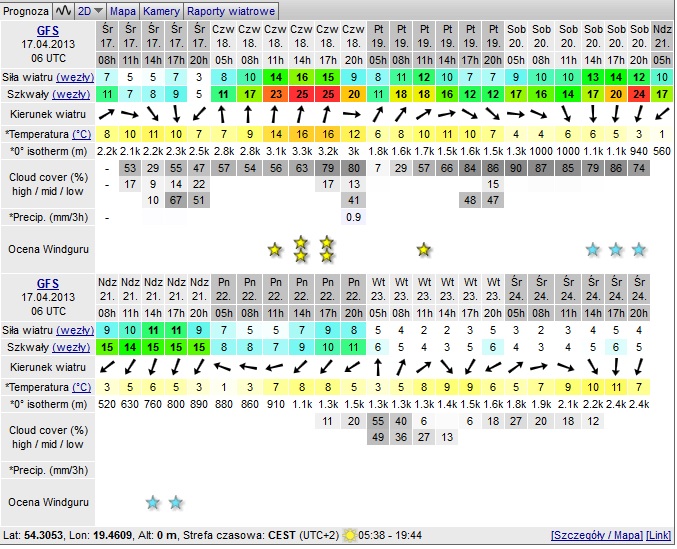Click the wezły link beside lower Szkwały
The image size is (677, 549).
tap(71, 347)
